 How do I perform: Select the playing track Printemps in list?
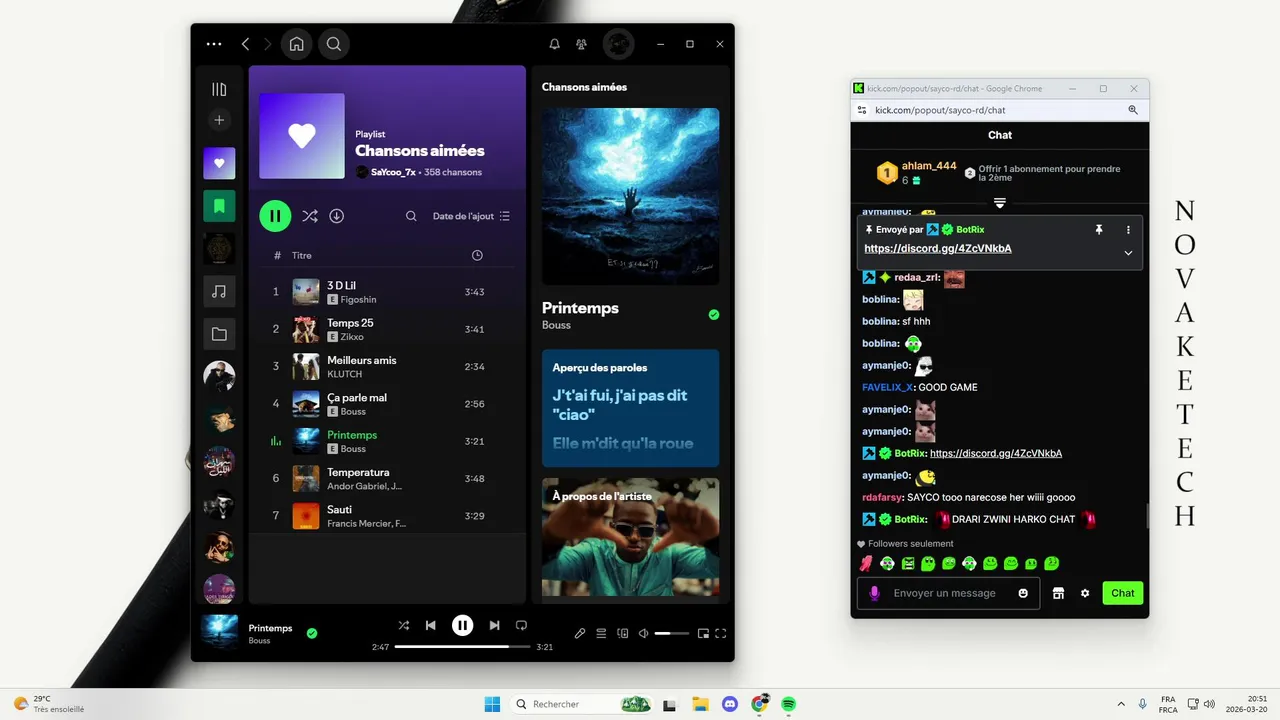(x=388, y=441)
